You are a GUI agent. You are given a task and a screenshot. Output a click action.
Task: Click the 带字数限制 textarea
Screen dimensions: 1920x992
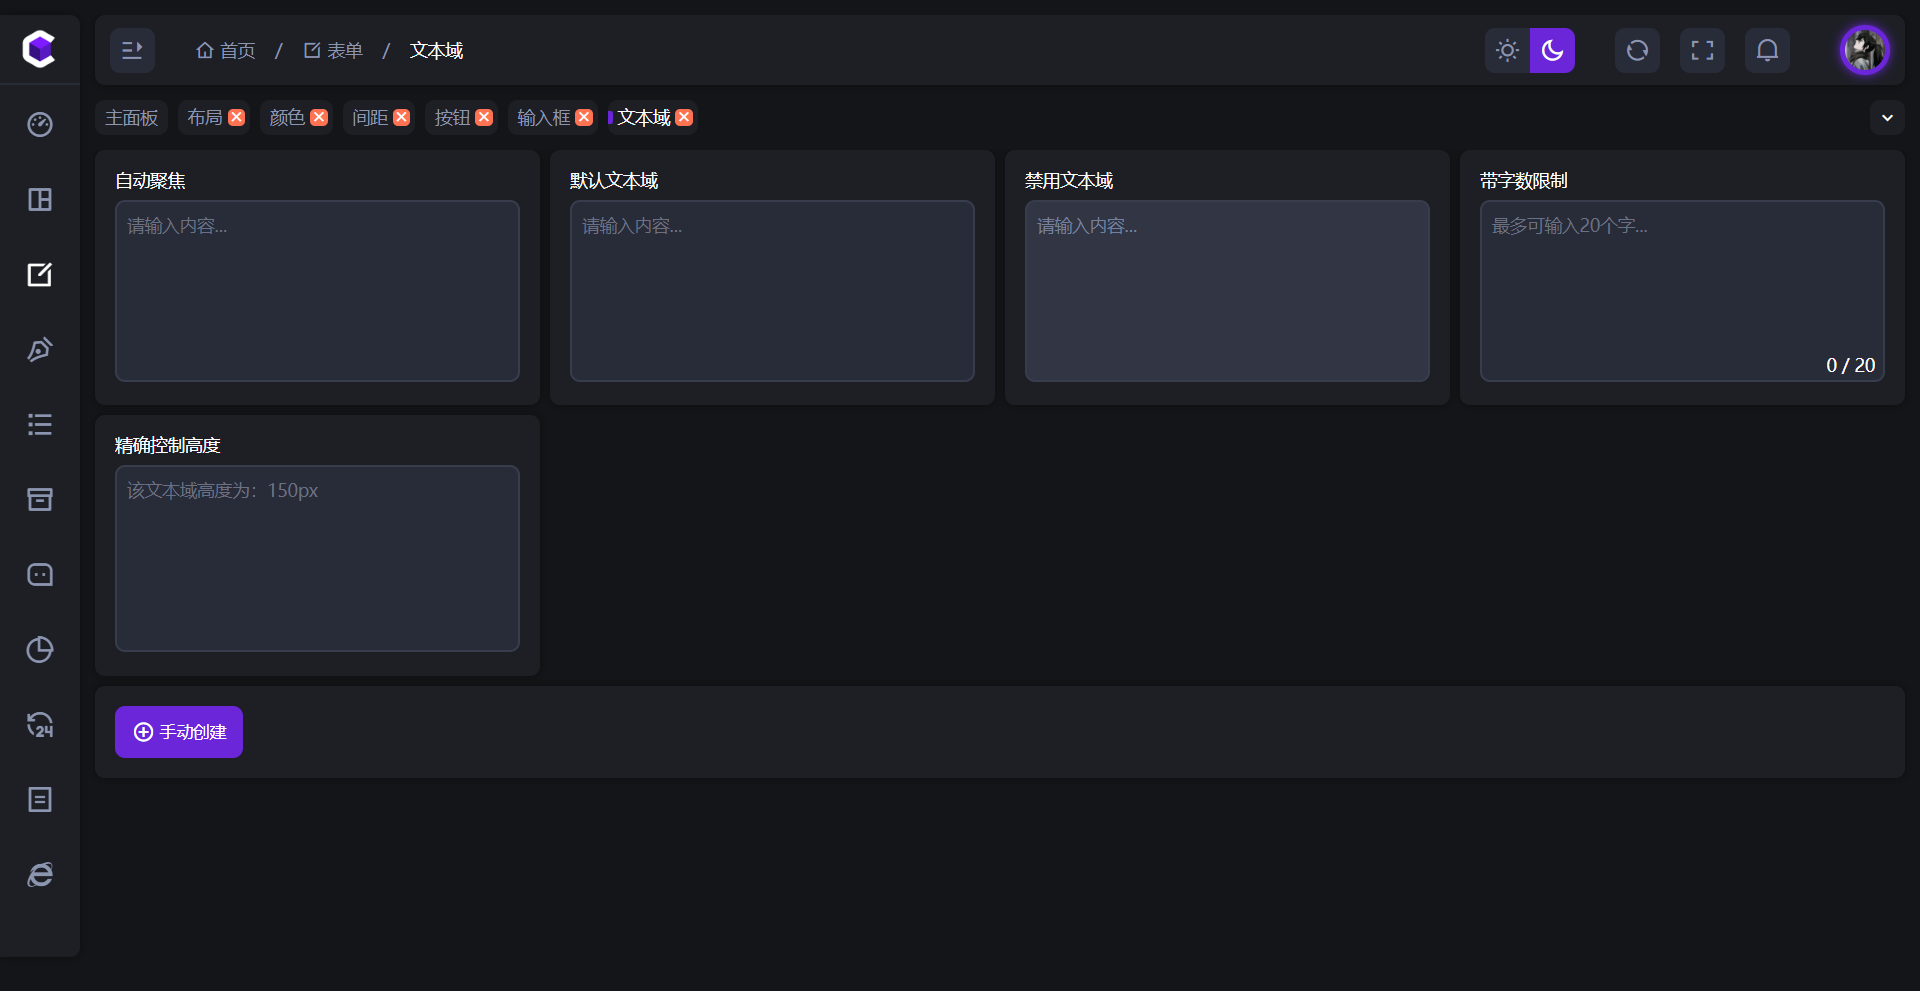(1682, 291)
